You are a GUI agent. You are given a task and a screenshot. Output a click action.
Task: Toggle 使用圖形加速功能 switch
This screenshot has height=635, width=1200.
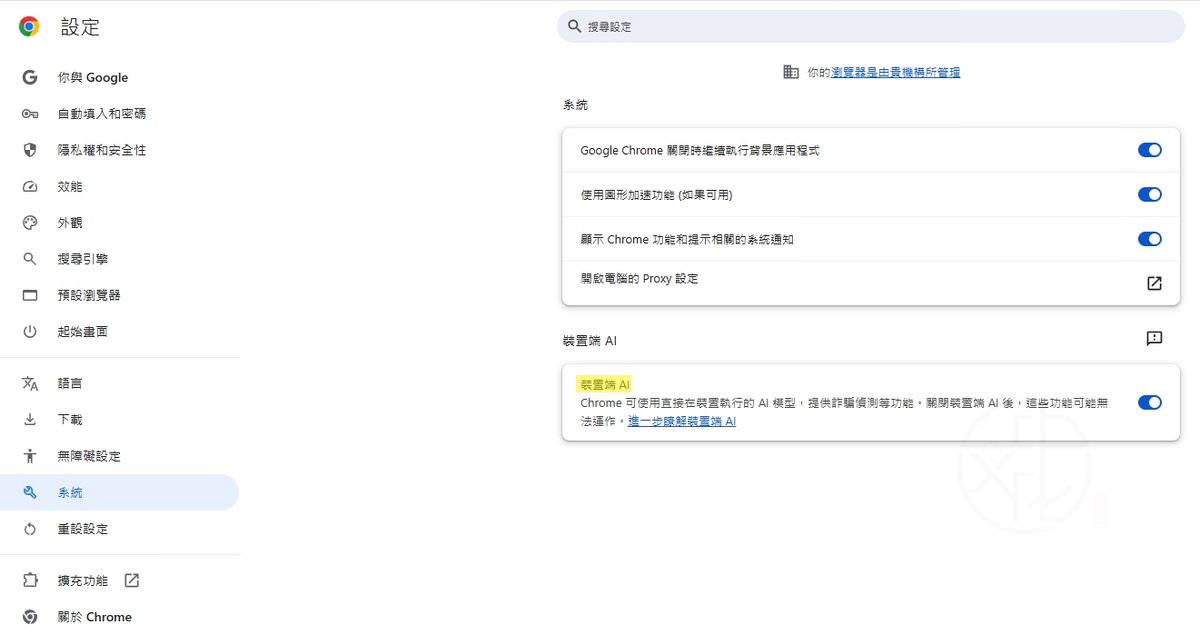1150,194
